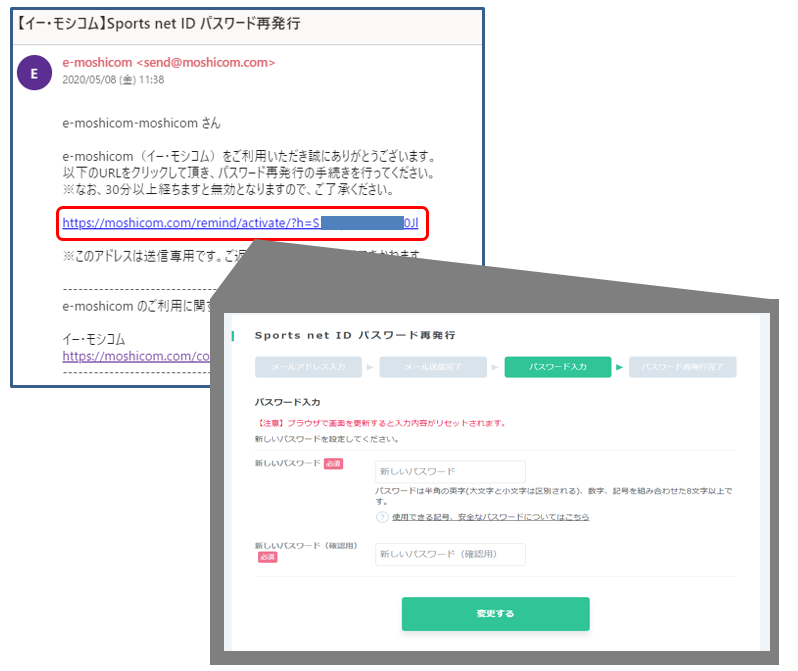Click the 必須 badge under confirmation label
The image size is (798, 671).
267,557
